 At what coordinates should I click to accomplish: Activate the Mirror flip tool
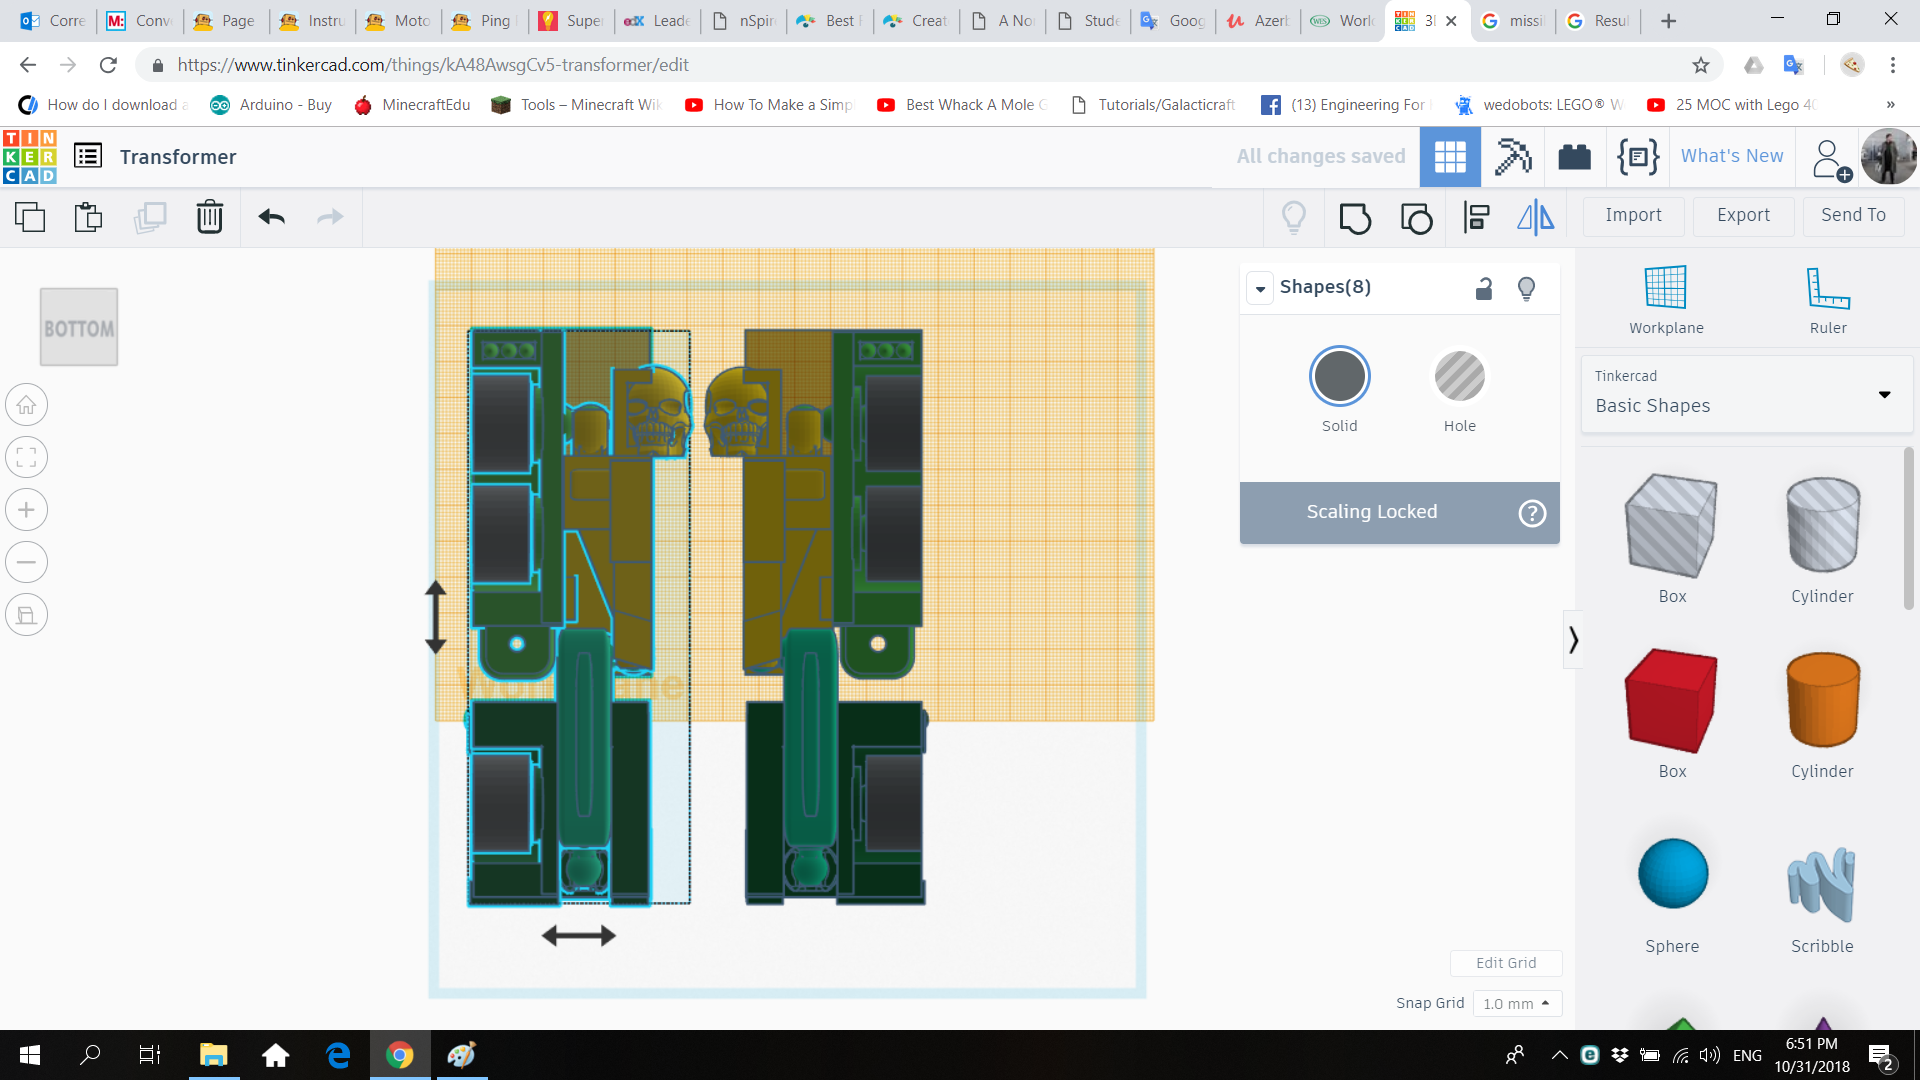point(1536,217)
